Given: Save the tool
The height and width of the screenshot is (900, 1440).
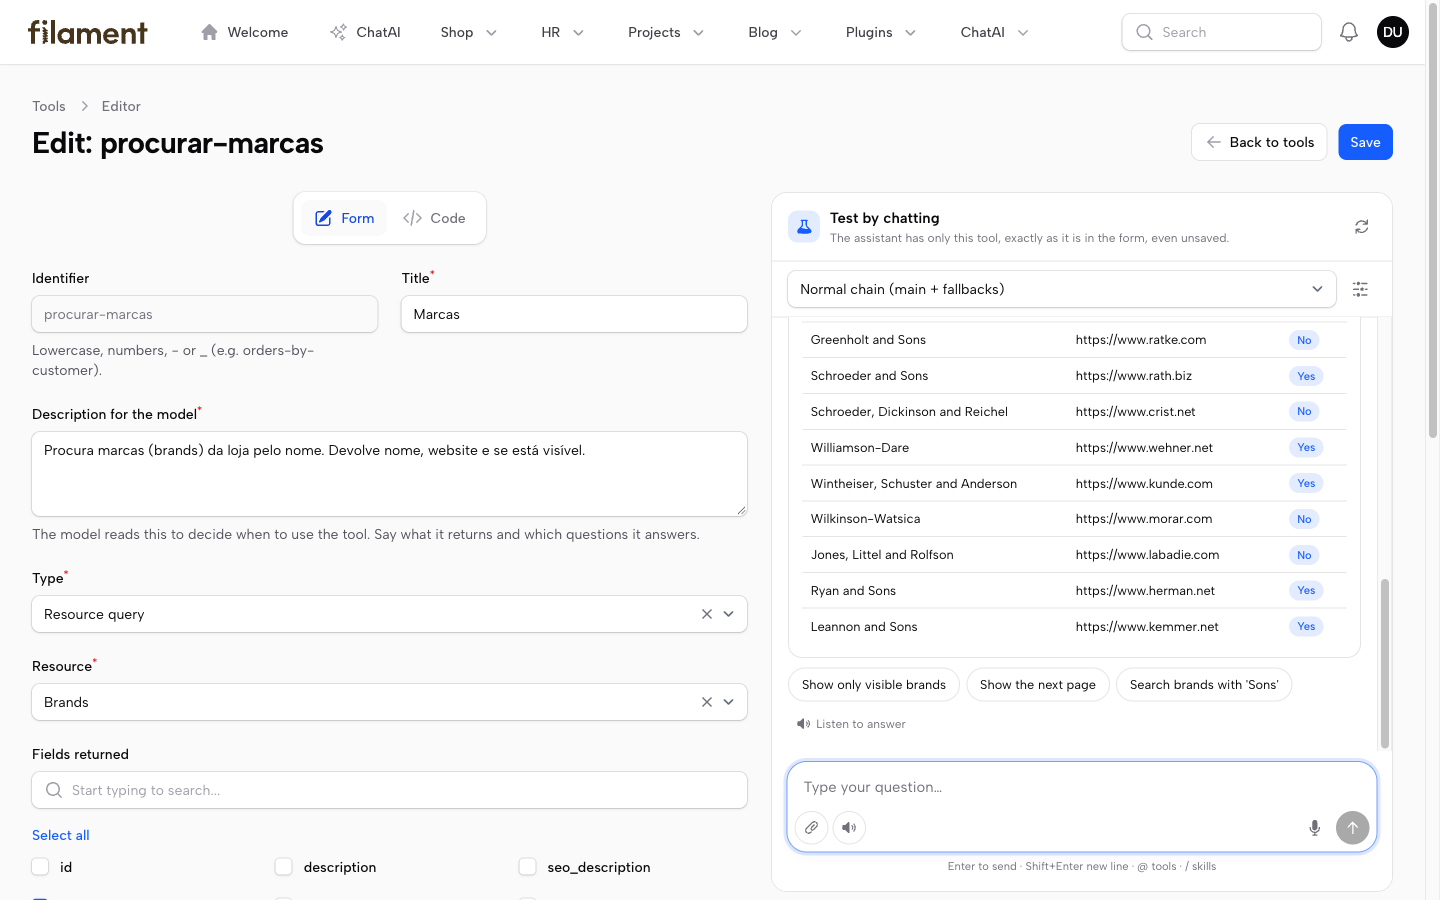Looking at the screenshot, I should coord(1365,142).
